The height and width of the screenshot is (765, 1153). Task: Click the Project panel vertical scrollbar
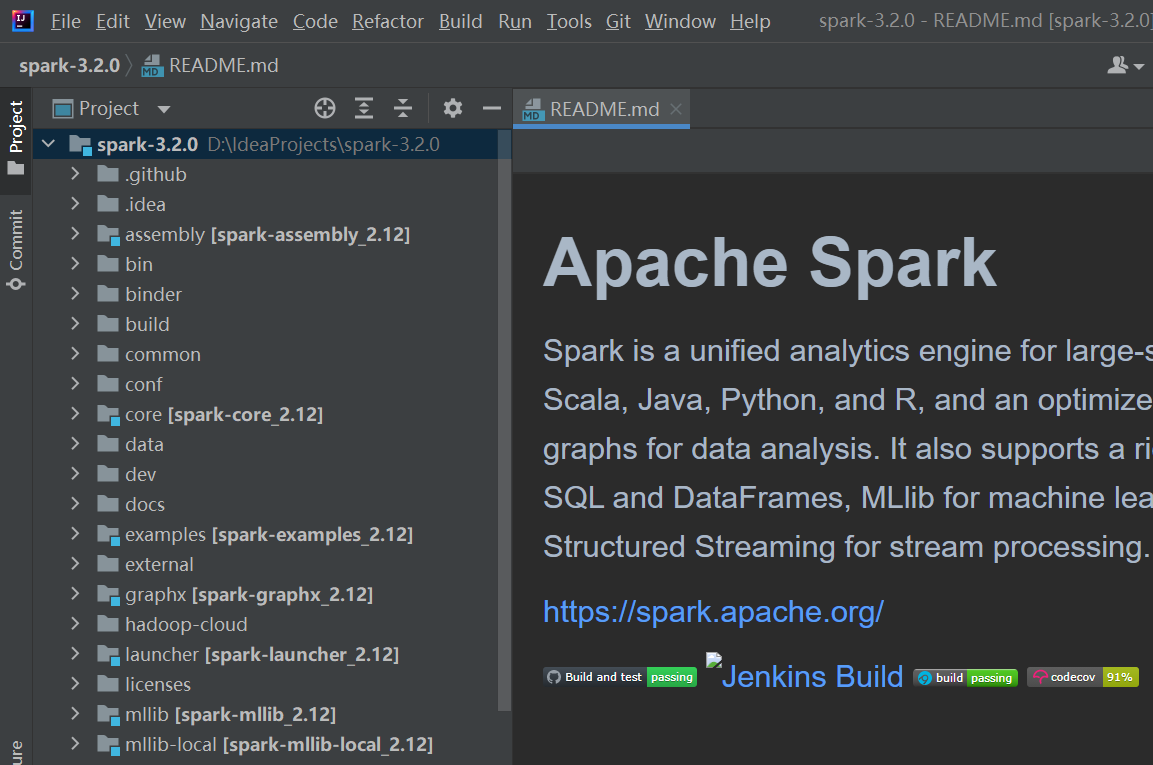coord(504,419)
